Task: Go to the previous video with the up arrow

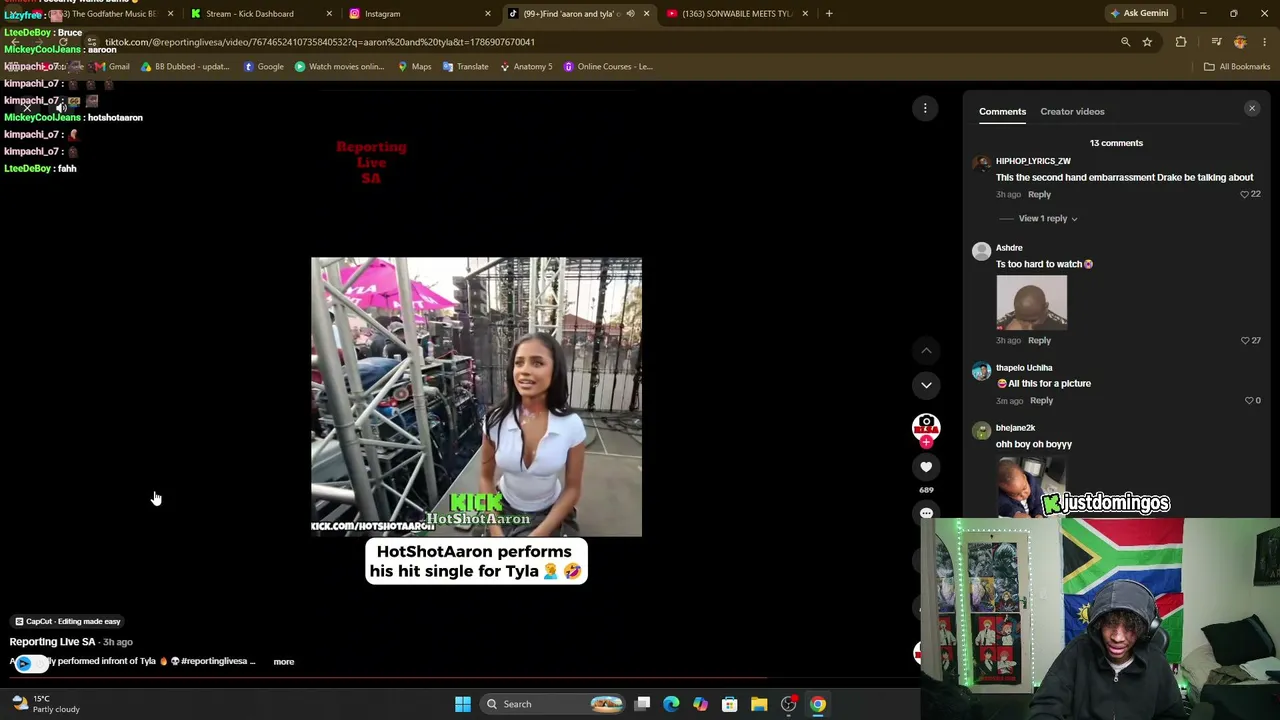Action: click(x=926, y=350)
